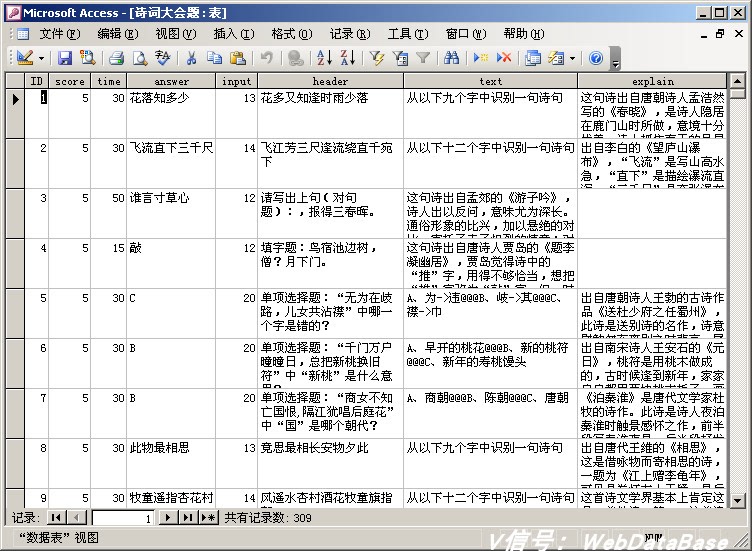Image resolution: width=752 pixels, height=551 pixels.
Task: Jump to last record navigation button
Action: pyautogui.click(x=188, y=517)
